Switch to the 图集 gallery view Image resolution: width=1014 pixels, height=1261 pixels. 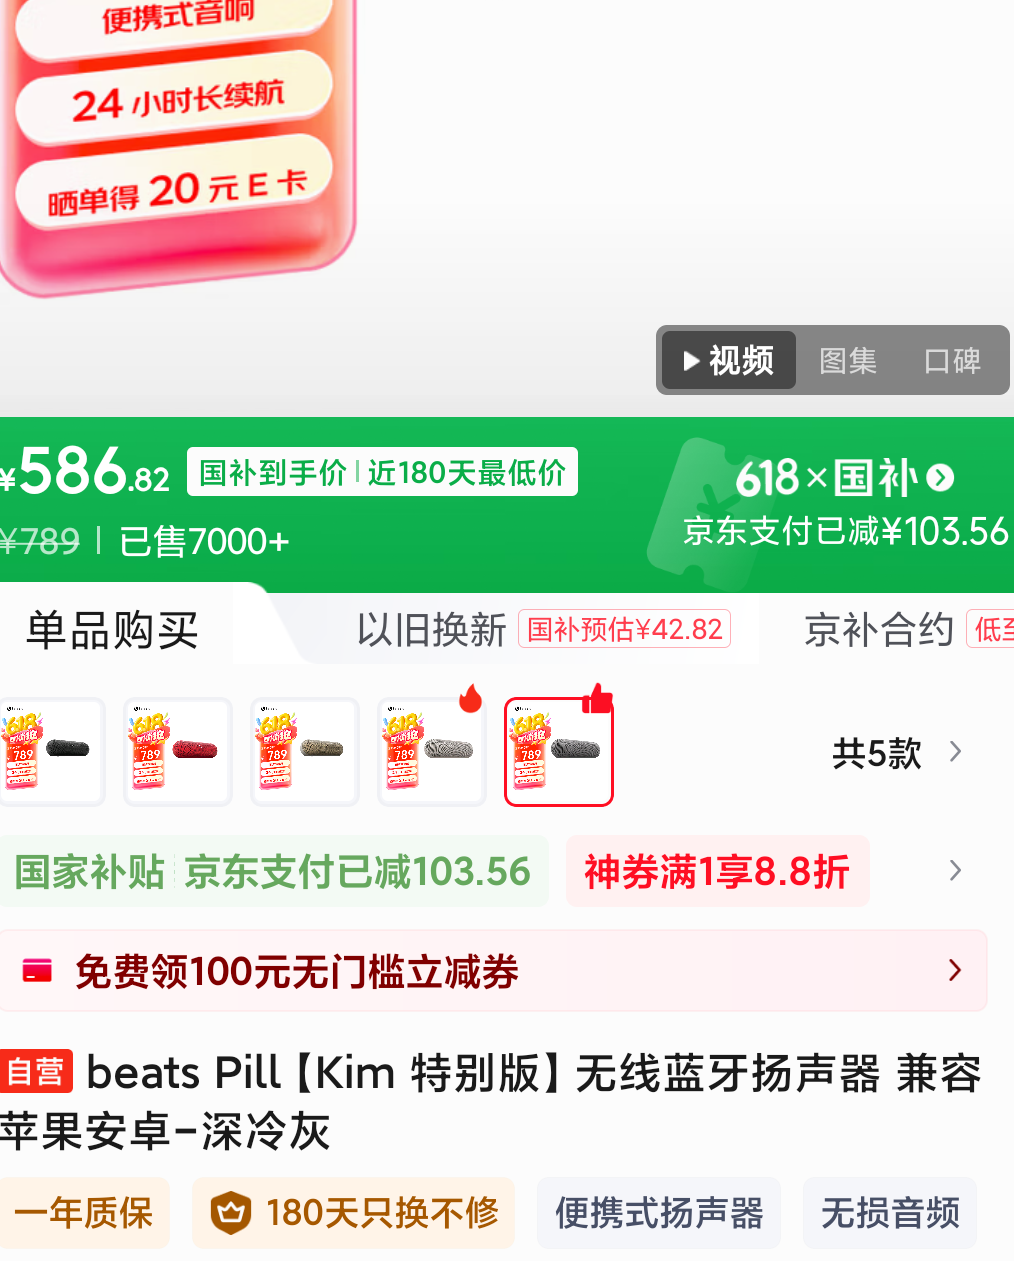[847, 360]
